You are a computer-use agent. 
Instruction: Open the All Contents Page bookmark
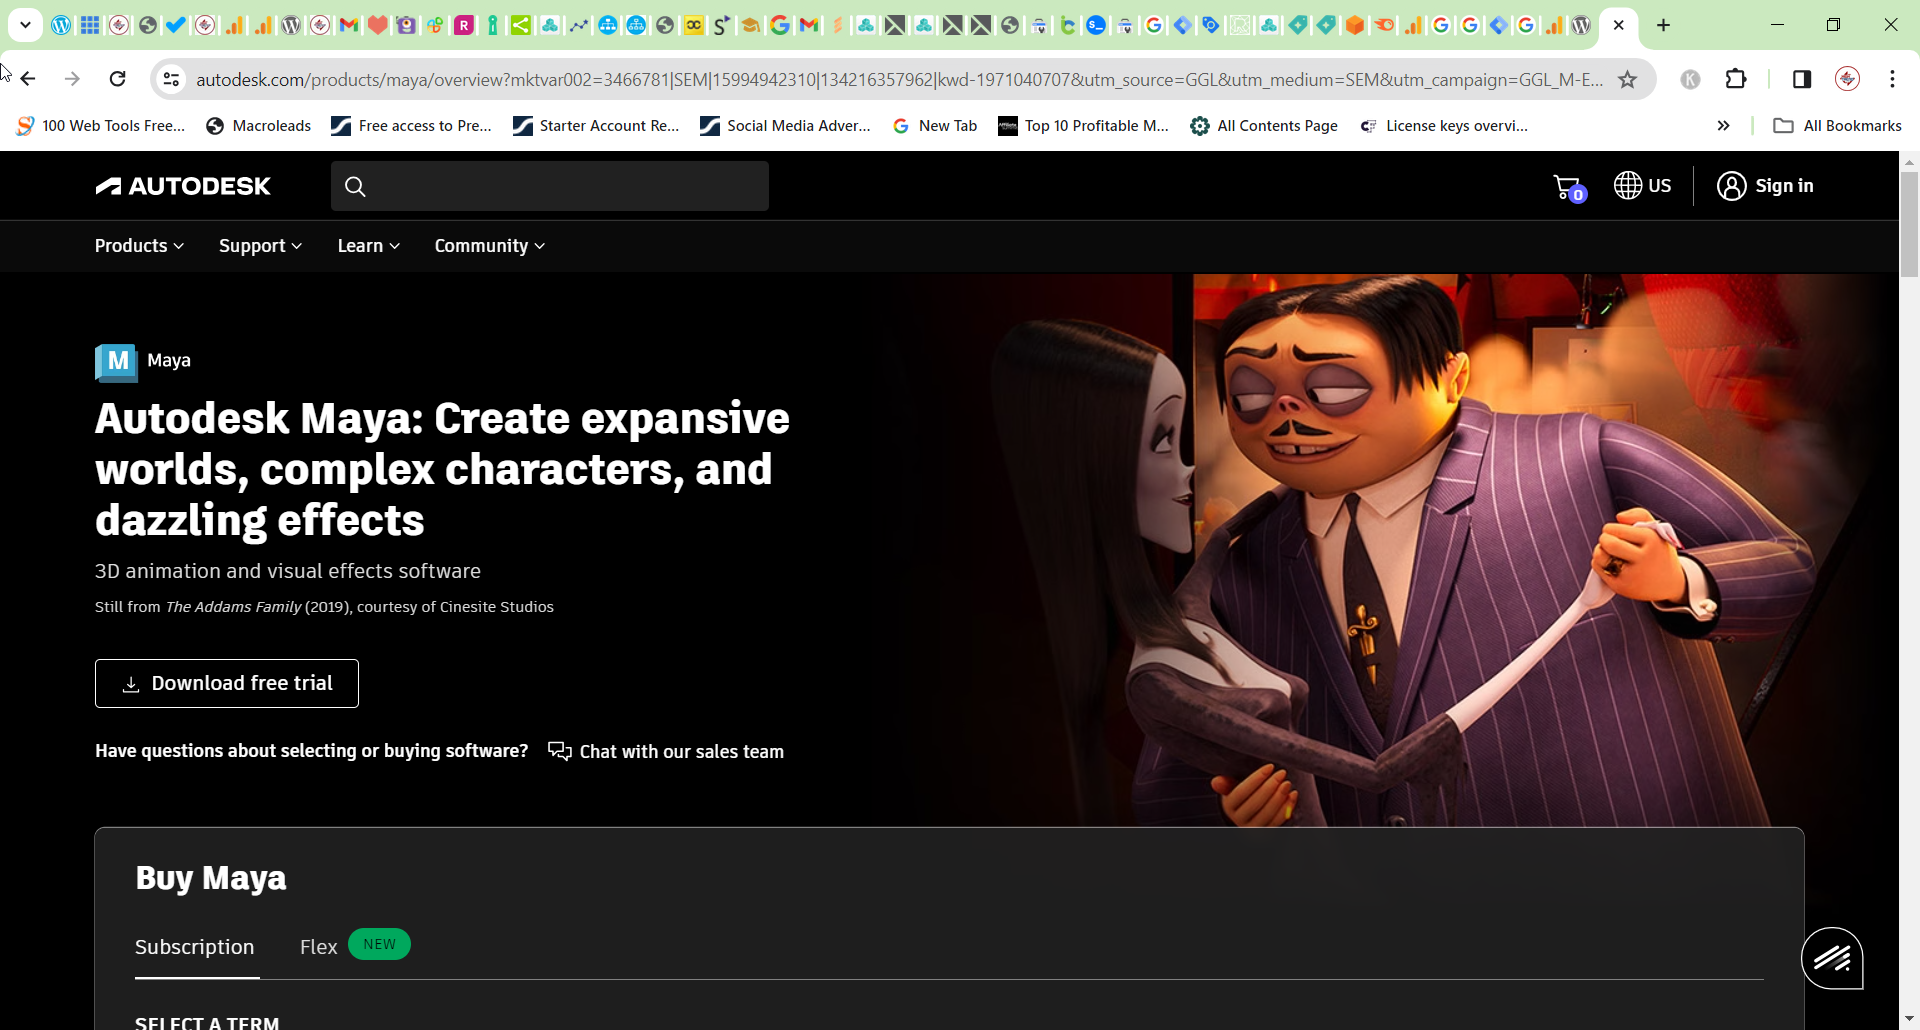1264,125
